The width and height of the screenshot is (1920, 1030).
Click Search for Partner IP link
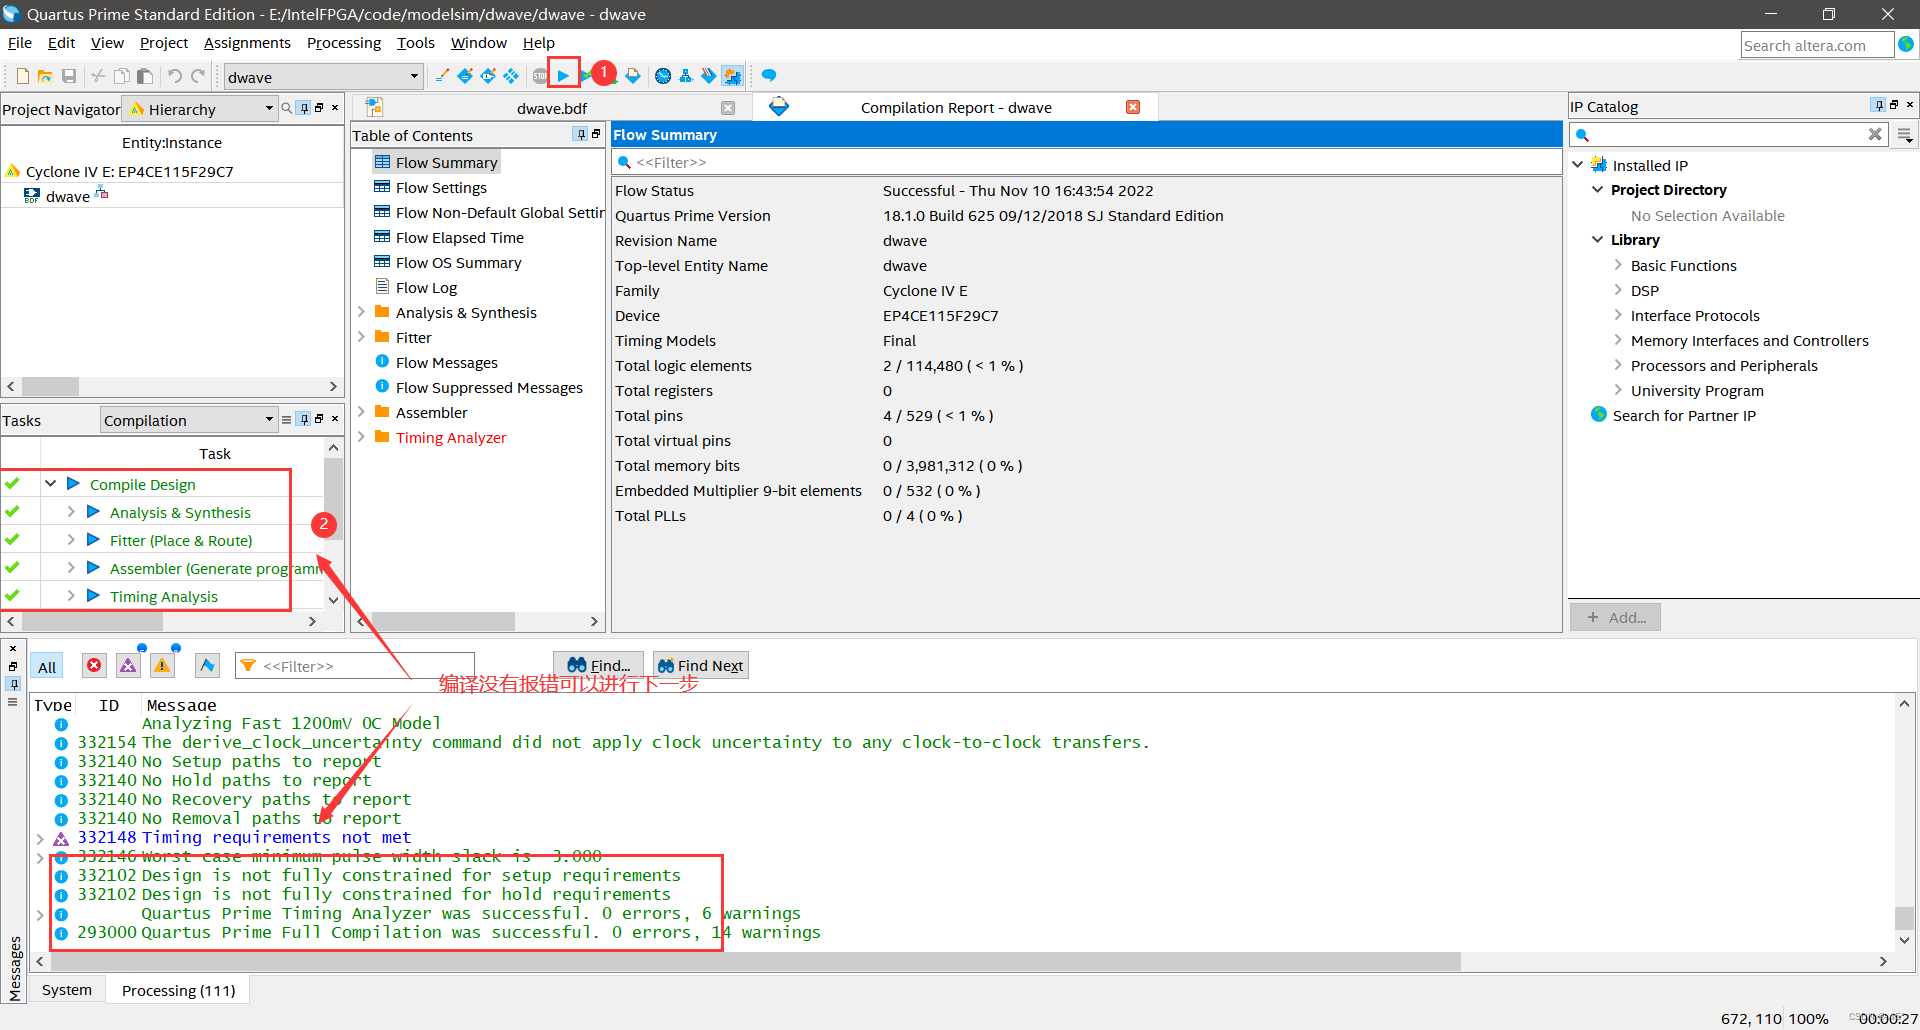pos(1684,415)
